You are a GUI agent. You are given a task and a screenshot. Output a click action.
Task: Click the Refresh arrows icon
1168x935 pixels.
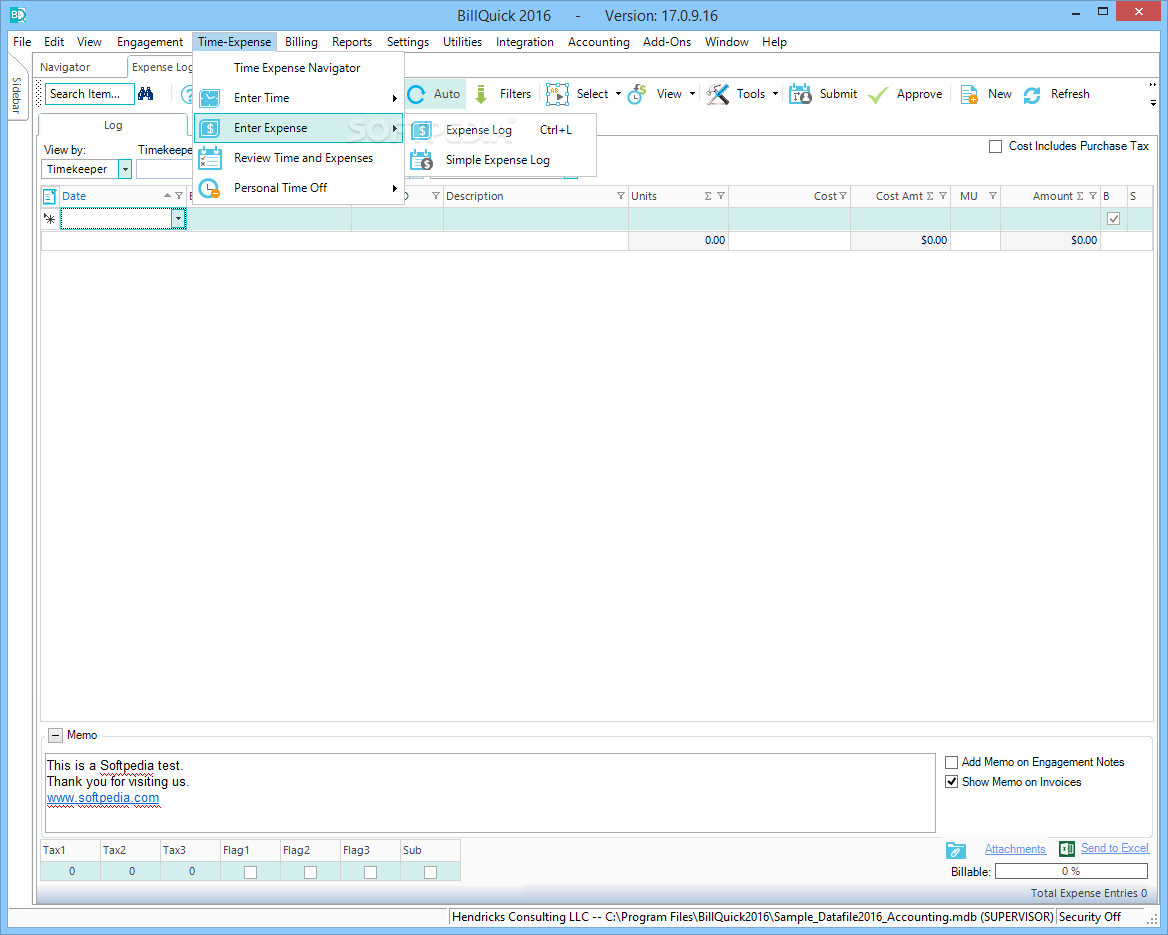[1032, 95]
